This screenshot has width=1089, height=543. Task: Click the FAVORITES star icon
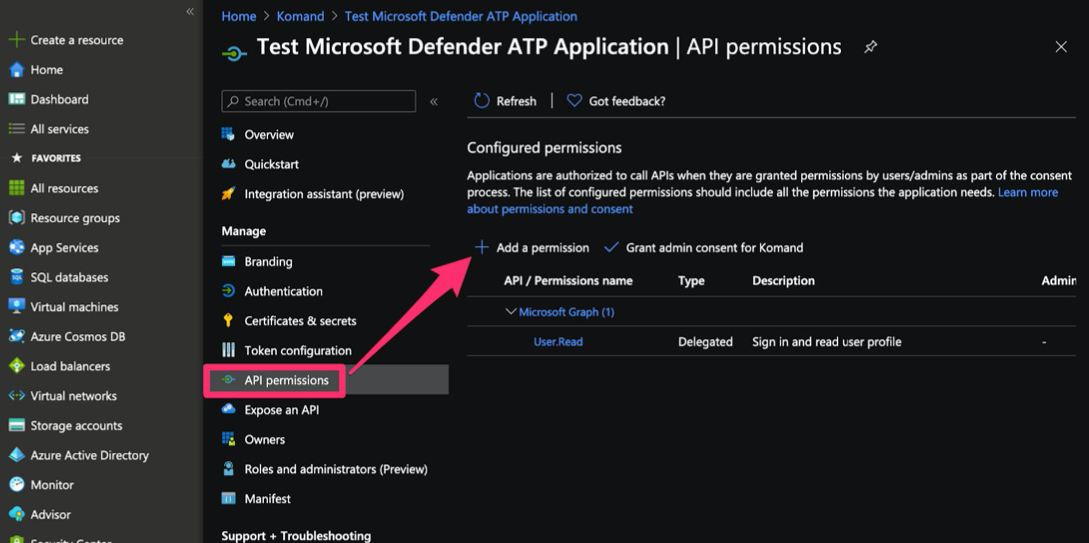coord(17,158)
